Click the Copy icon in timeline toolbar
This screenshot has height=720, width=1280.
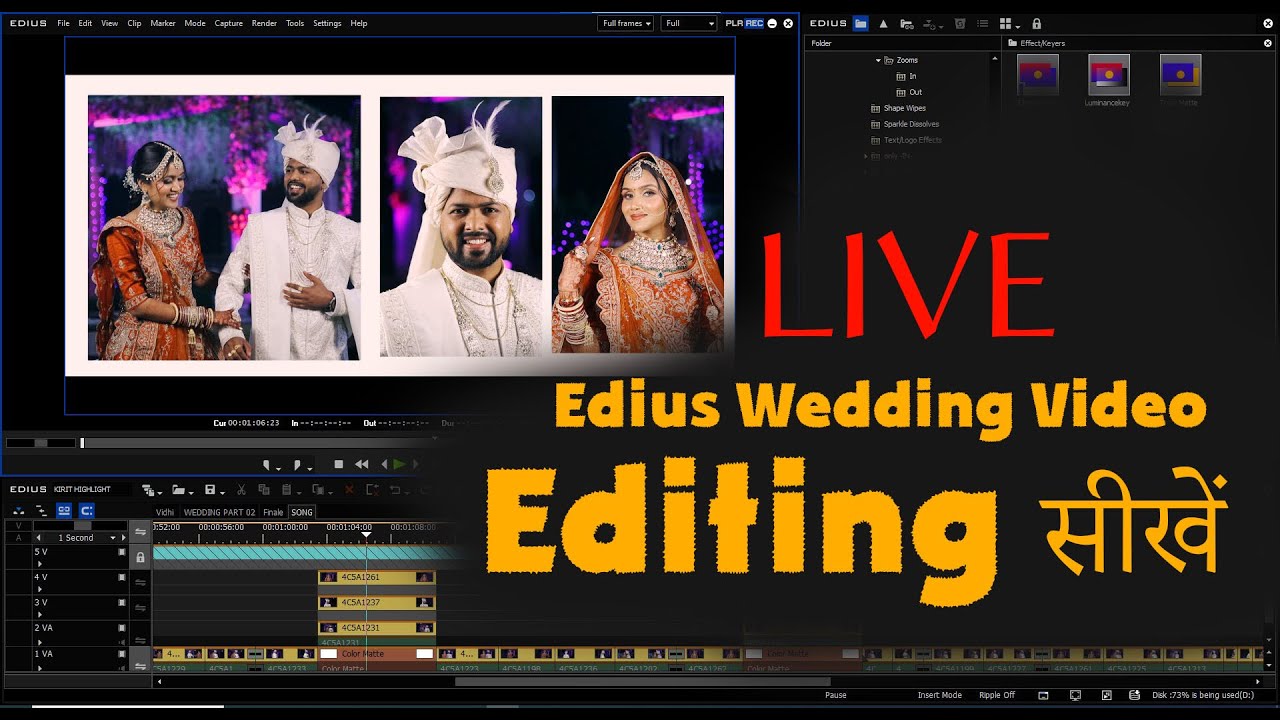pyautogui.click(x=264, y=490)
